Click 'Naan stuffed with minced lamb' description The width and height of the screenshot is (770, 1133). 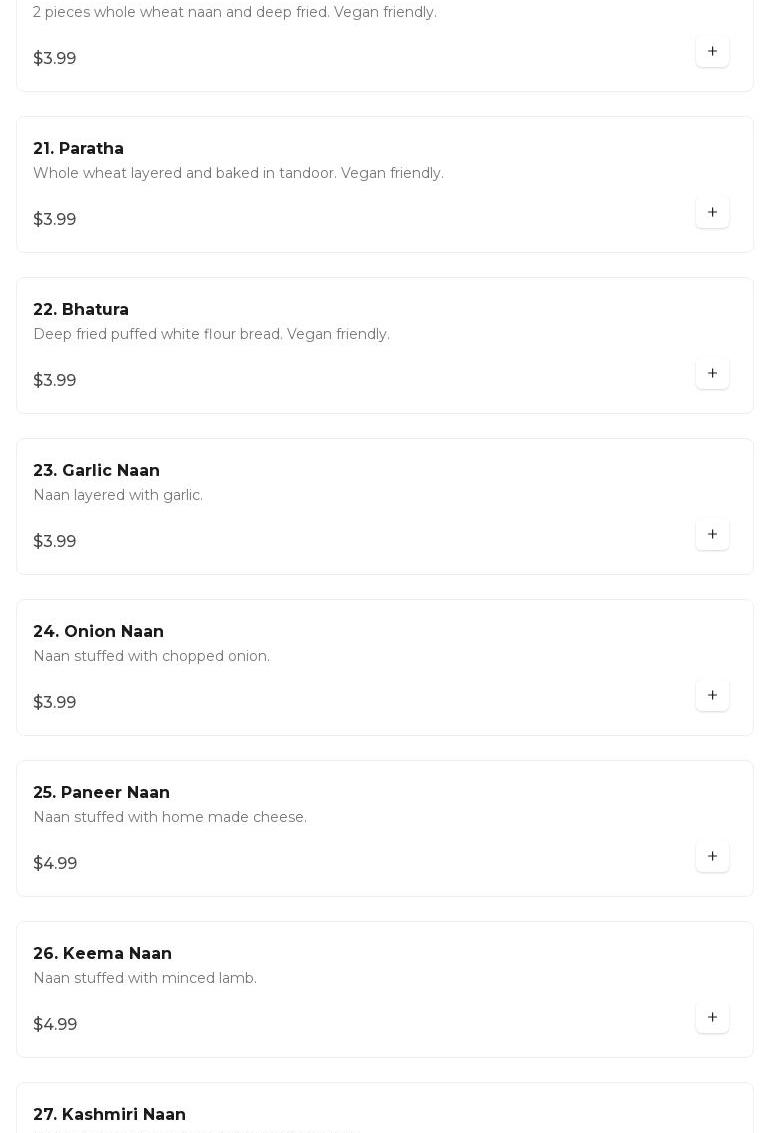pos(145,978)
